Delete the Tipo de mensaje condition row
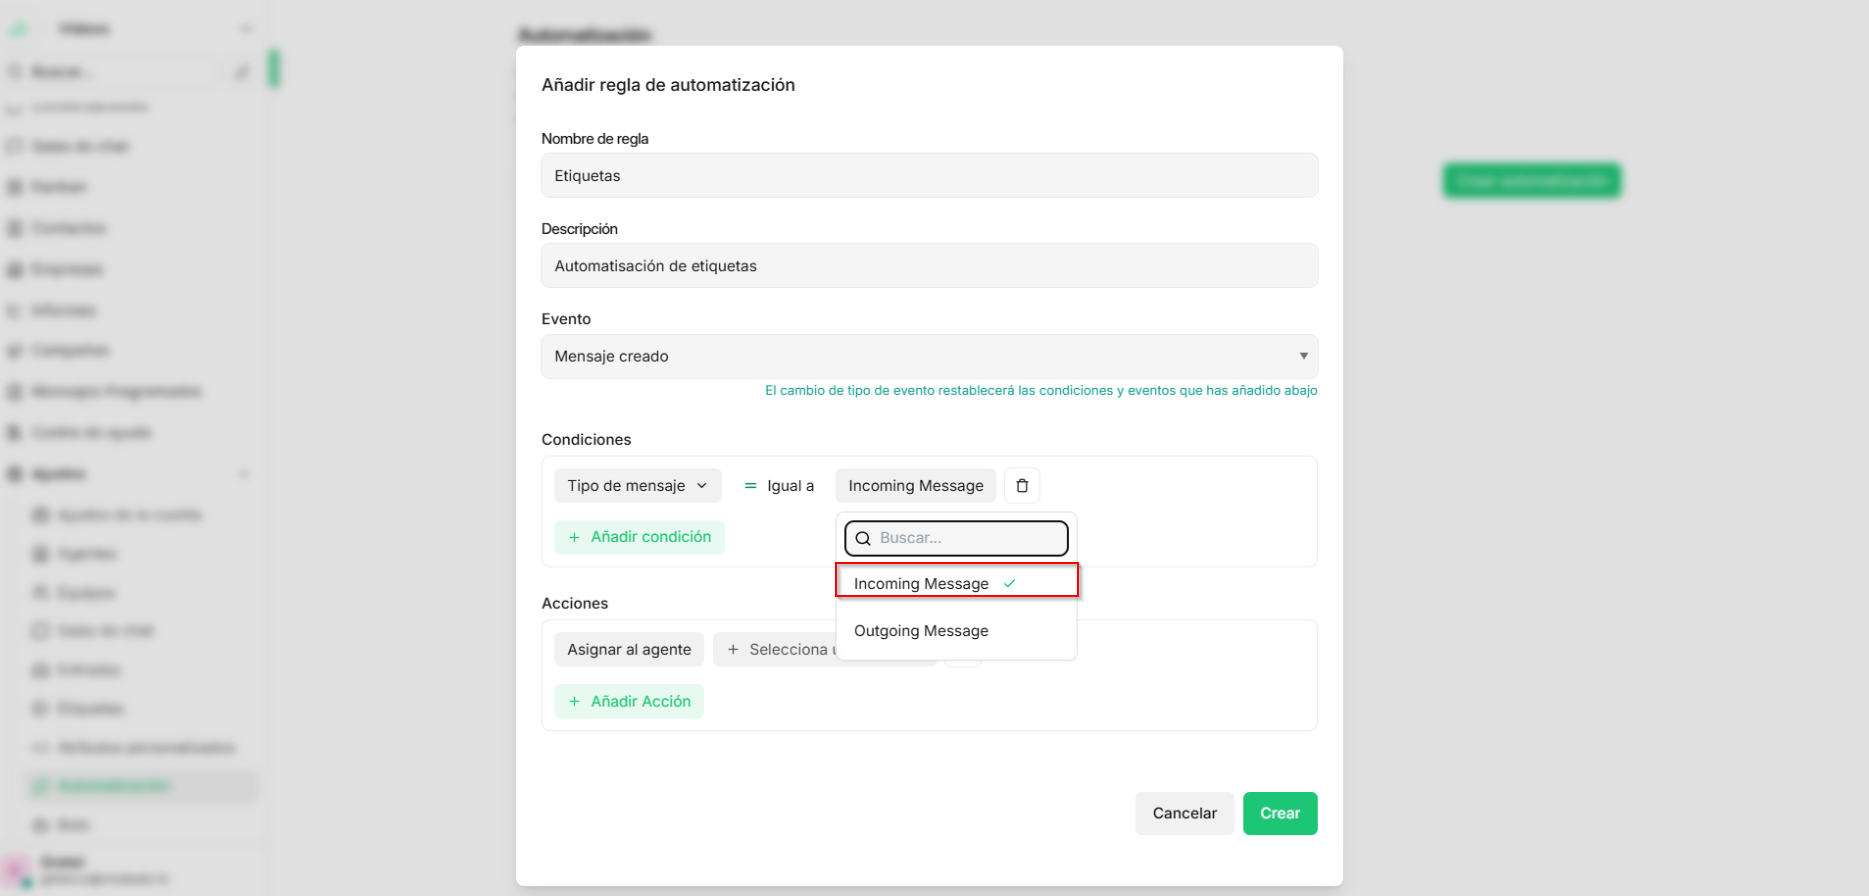The height and width of the screenshot is (896, 1869). (1022, 486)
